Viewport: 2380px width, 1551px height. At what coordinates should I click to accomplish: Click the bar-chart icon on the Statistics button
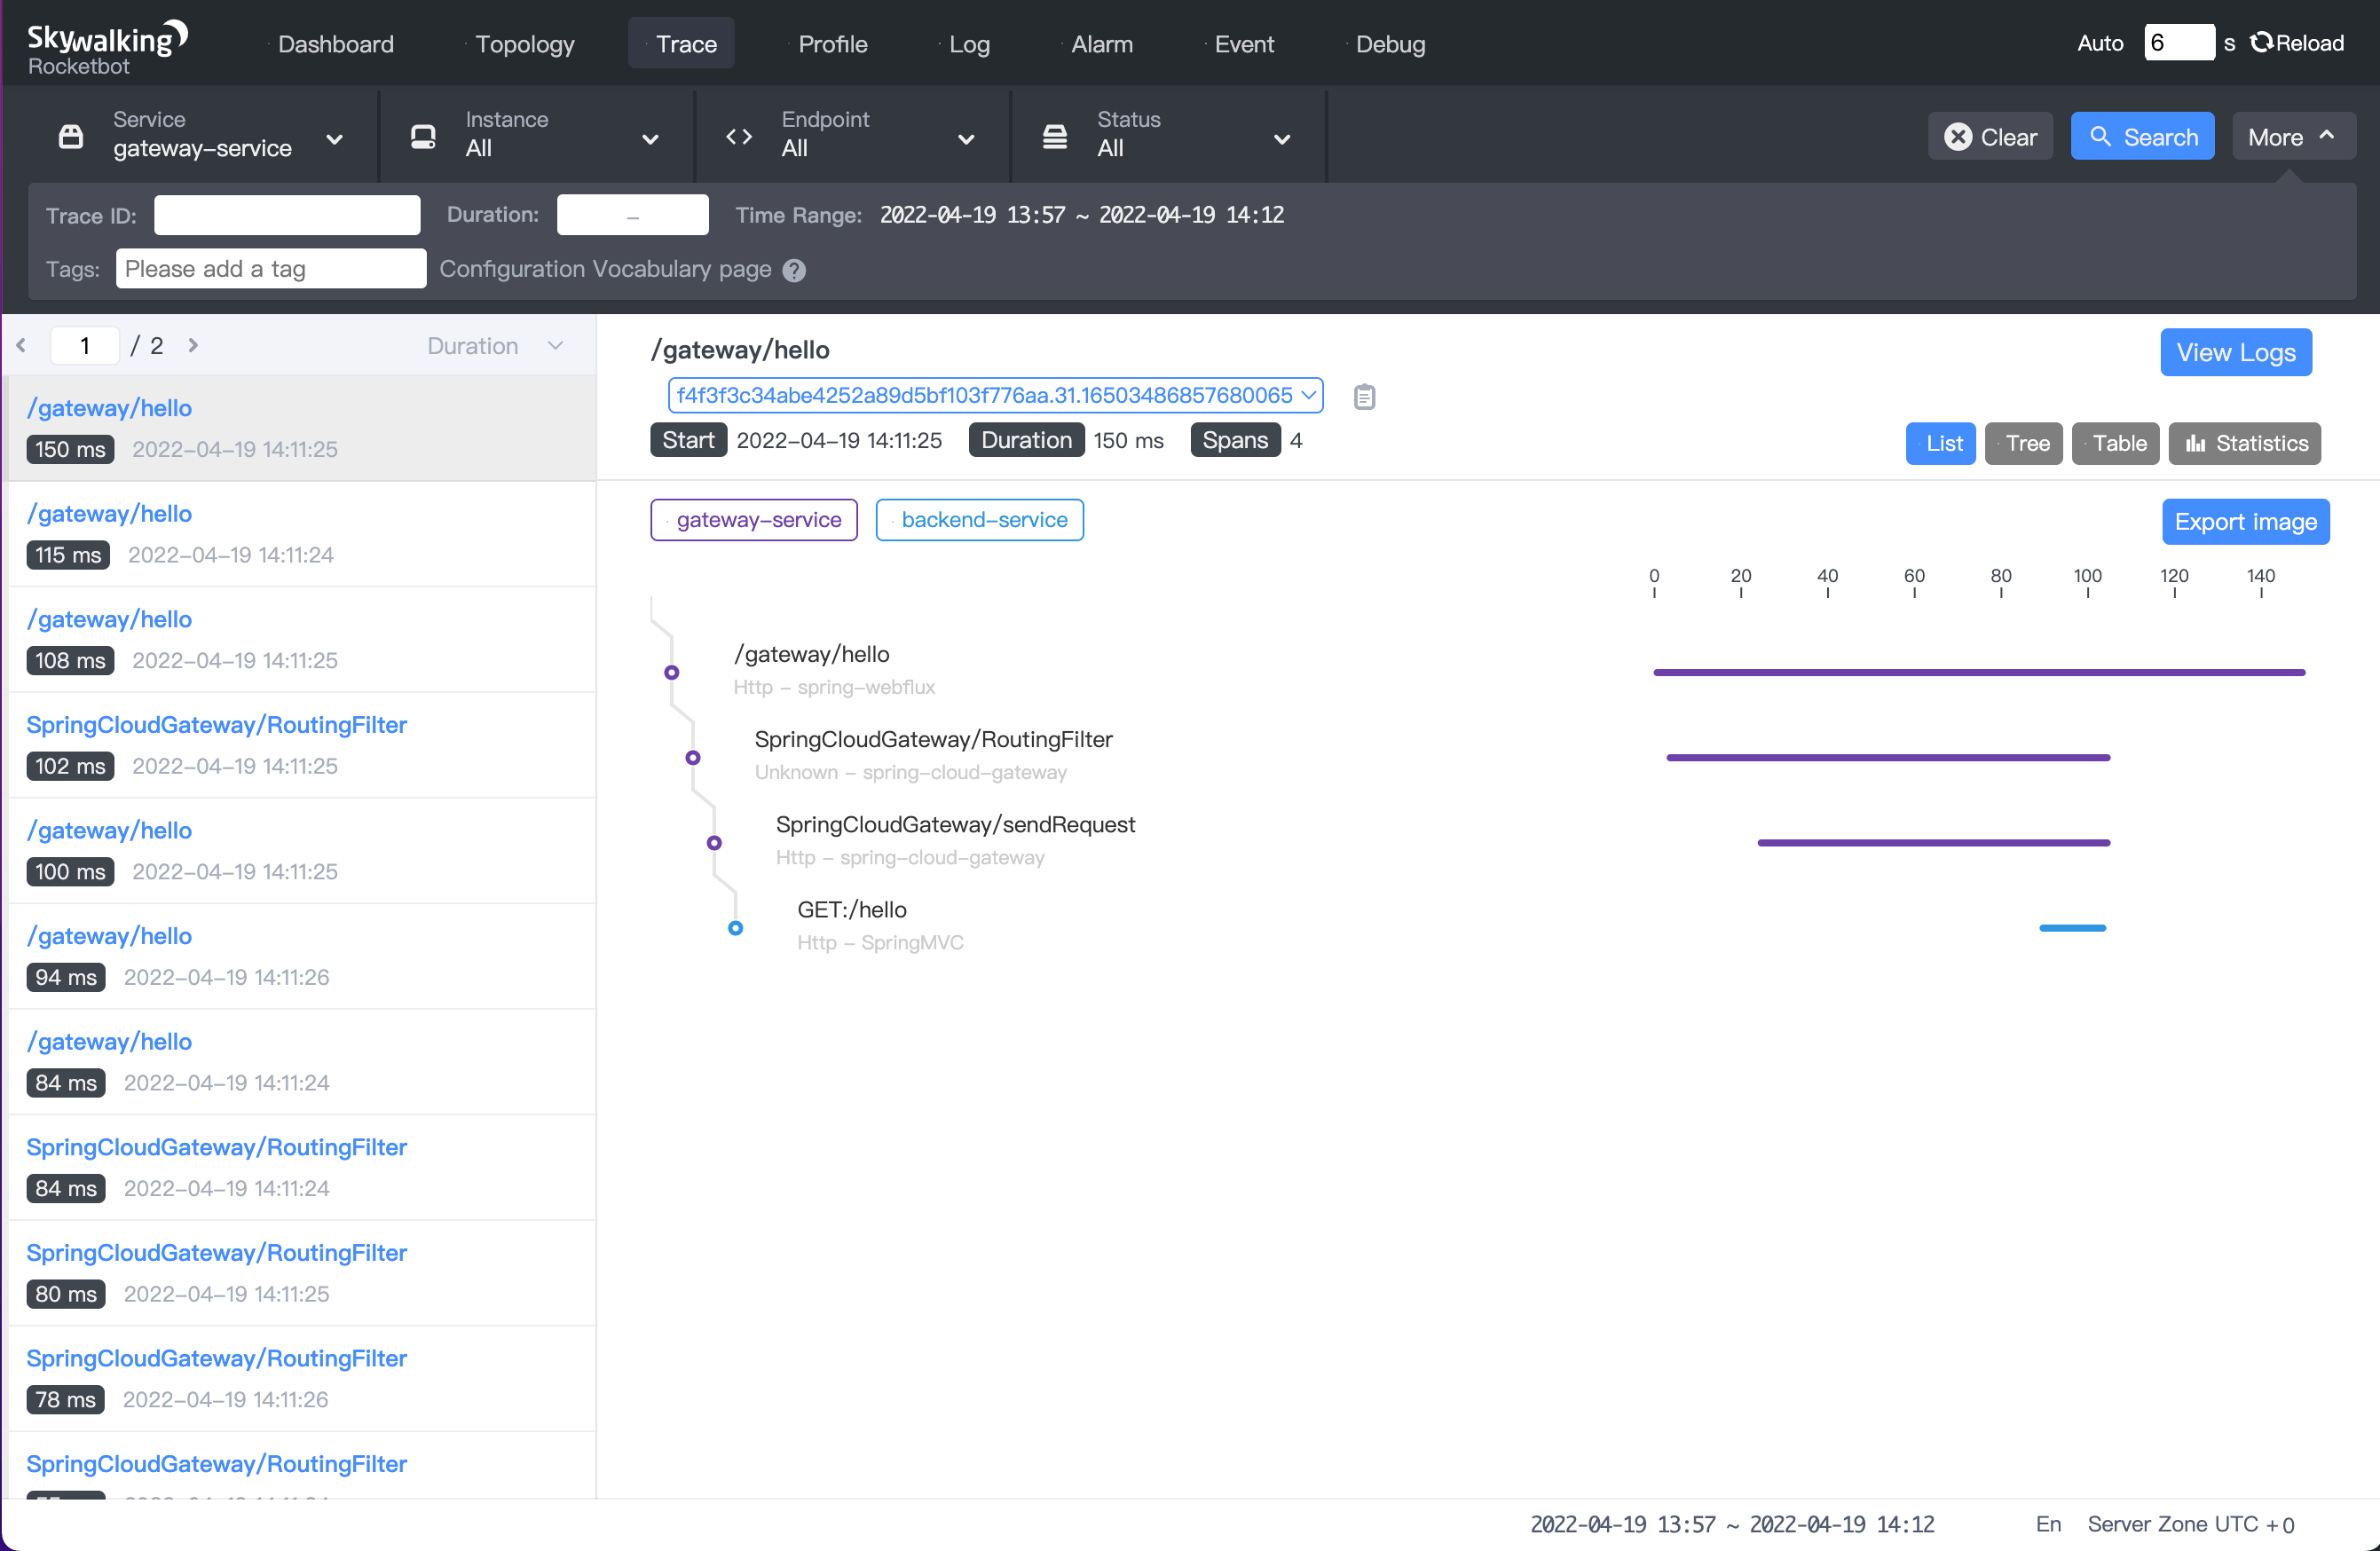coord(2196,443)
